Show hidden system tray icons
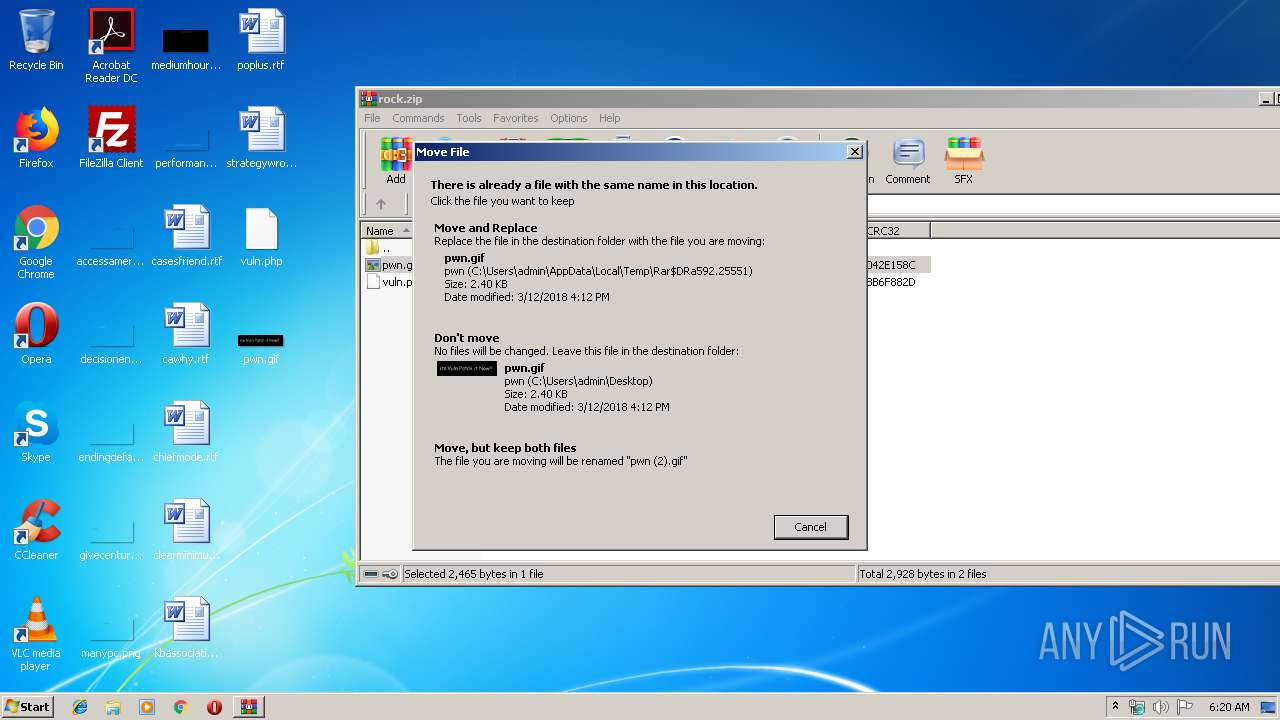The image size is (1280, 720). 1115,707
